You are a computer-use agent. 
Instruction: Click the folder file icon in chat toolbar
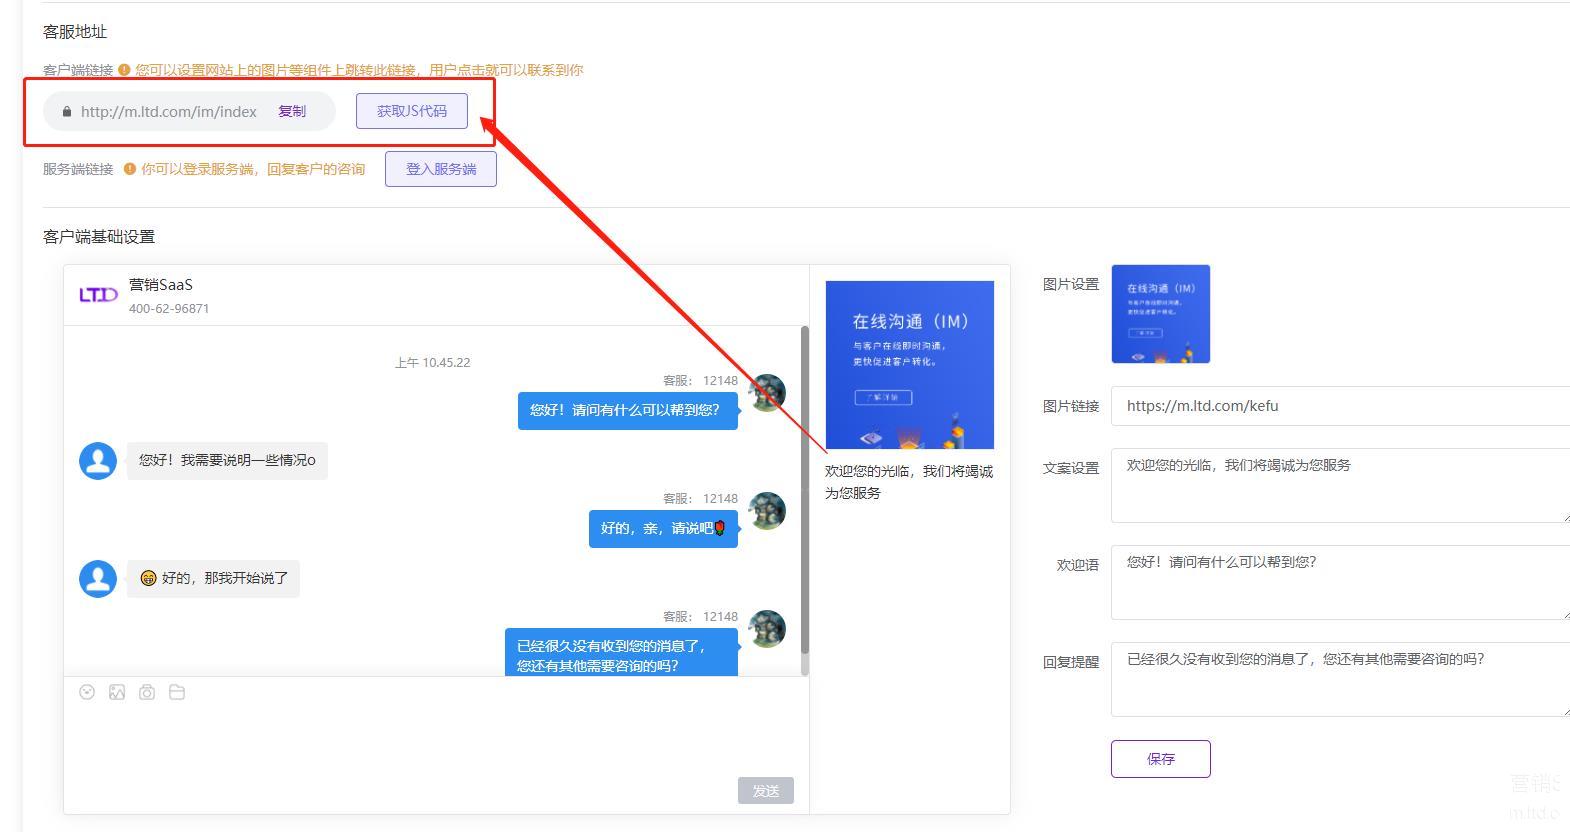[177, 692]
